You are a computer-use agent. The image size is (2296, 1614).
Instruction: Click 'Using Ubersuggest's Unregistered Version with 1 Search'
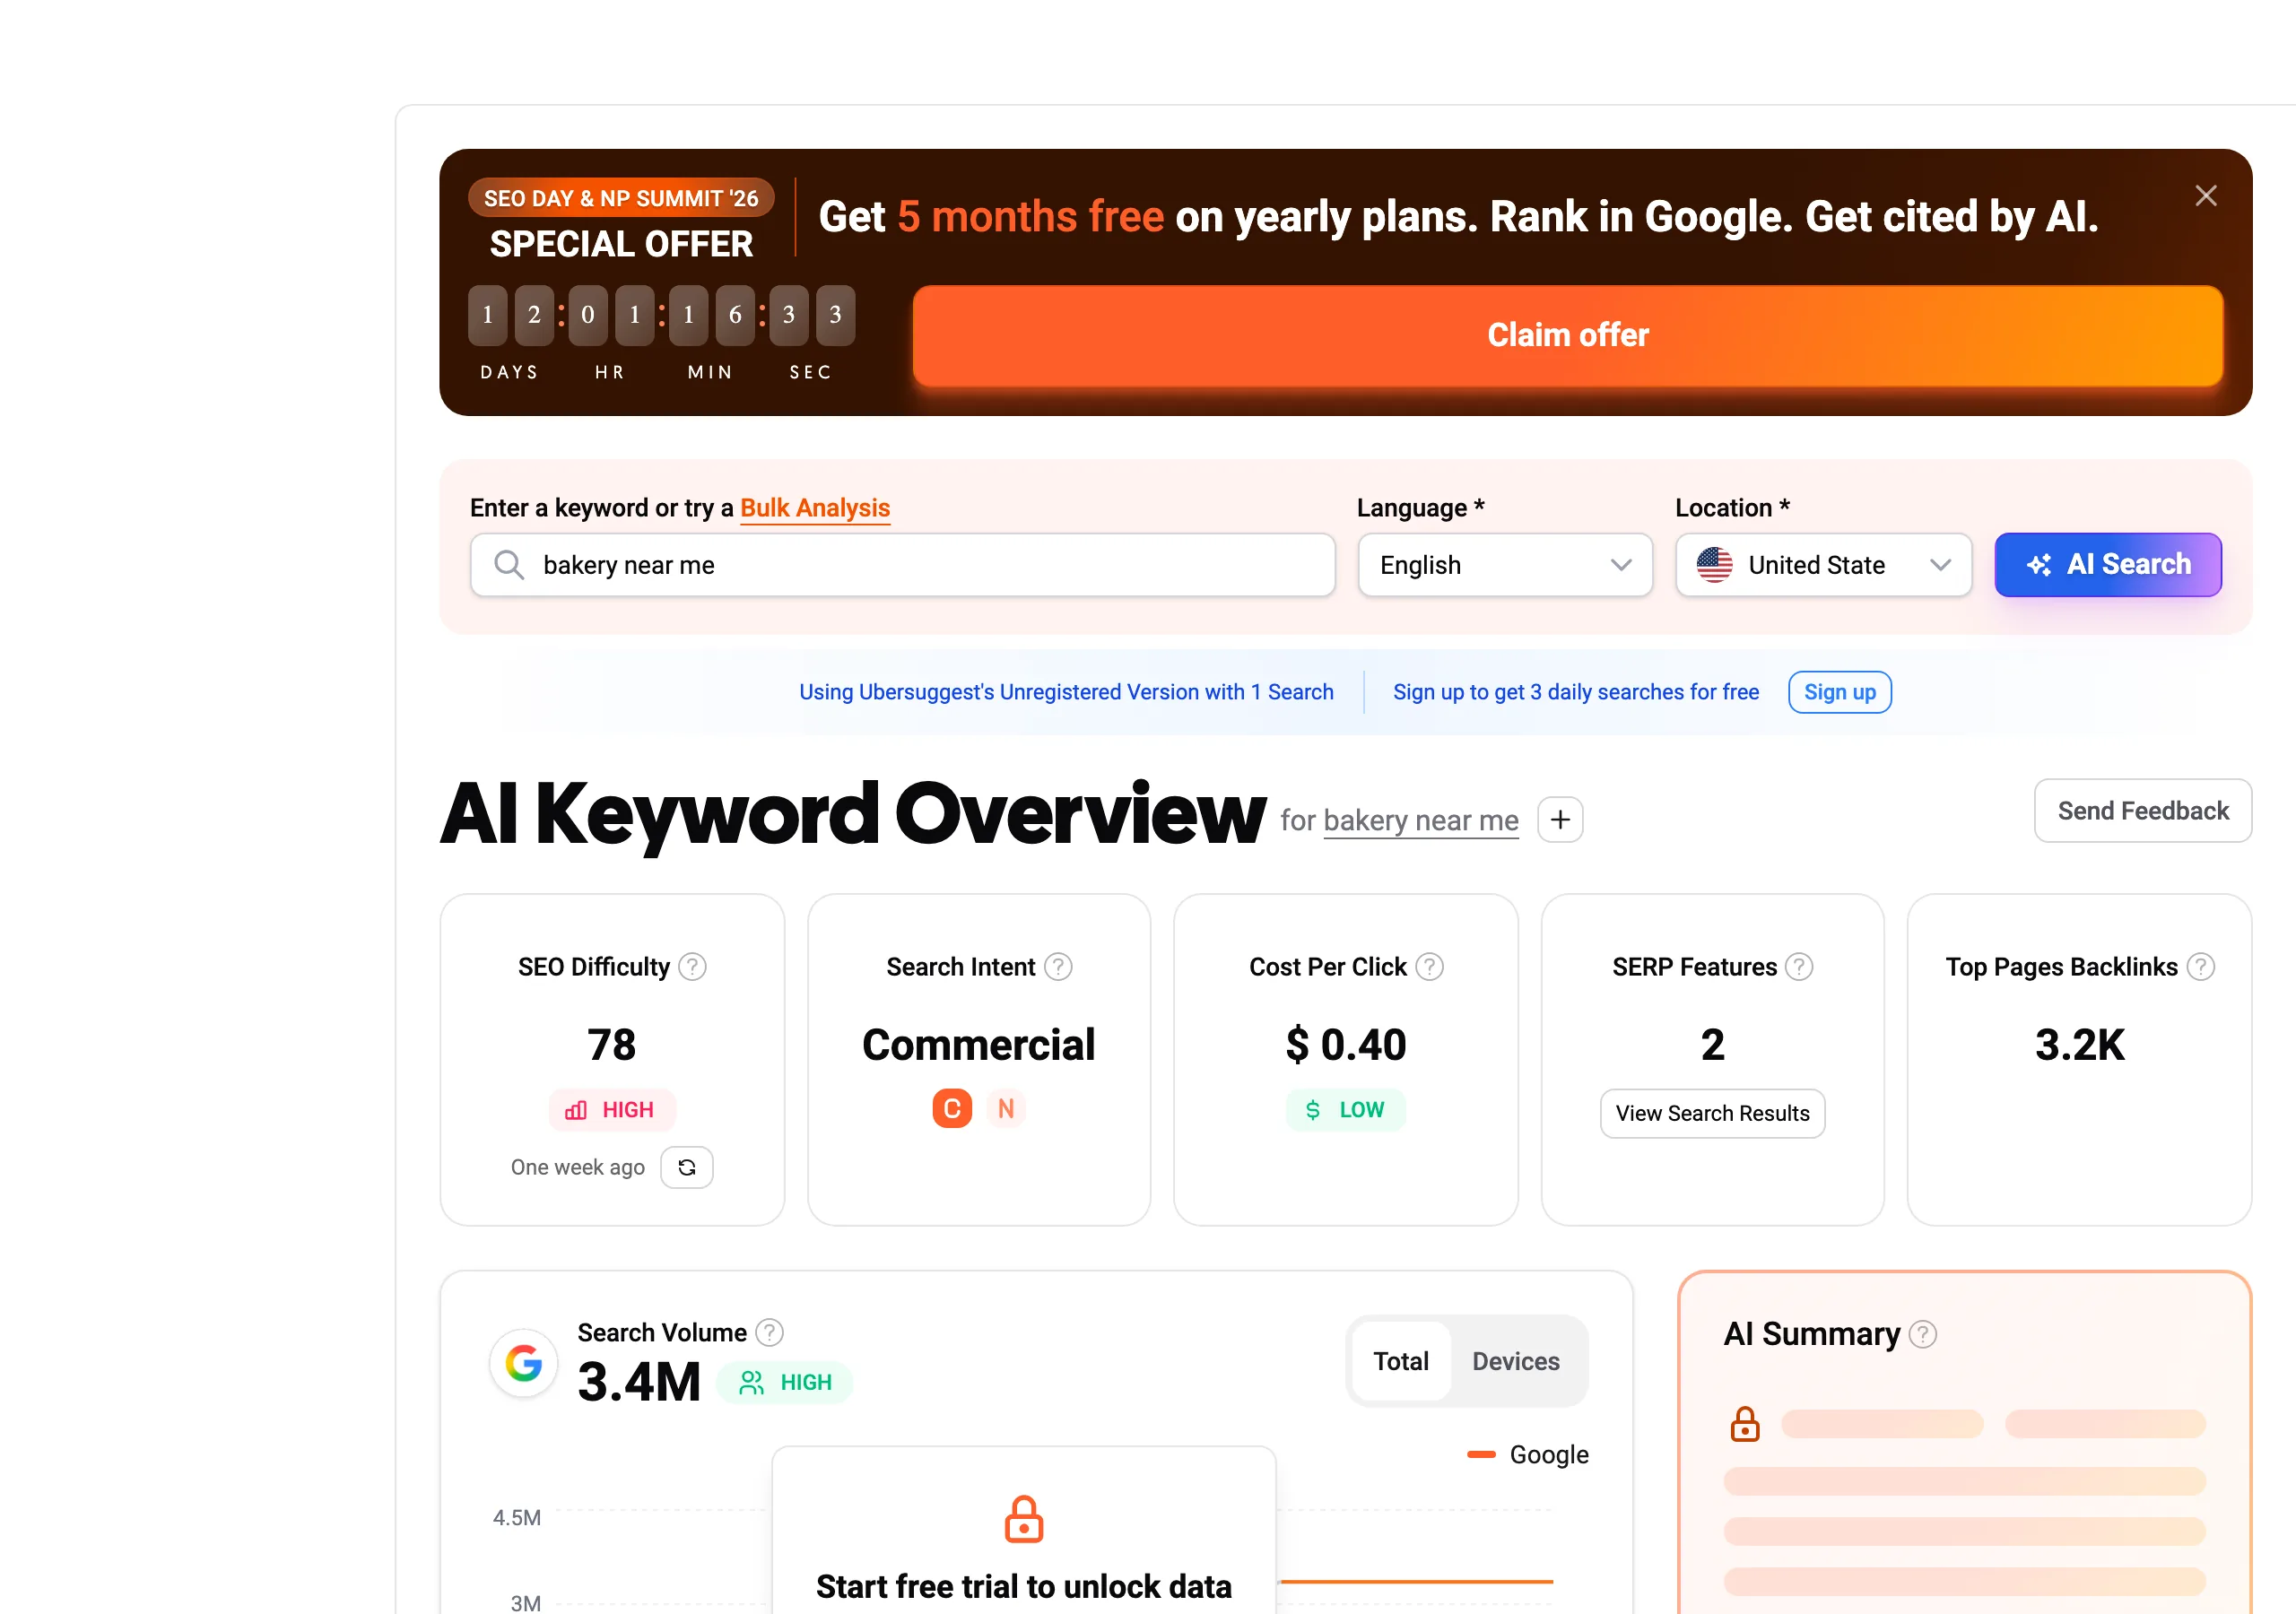click(x=1065, y=692)
